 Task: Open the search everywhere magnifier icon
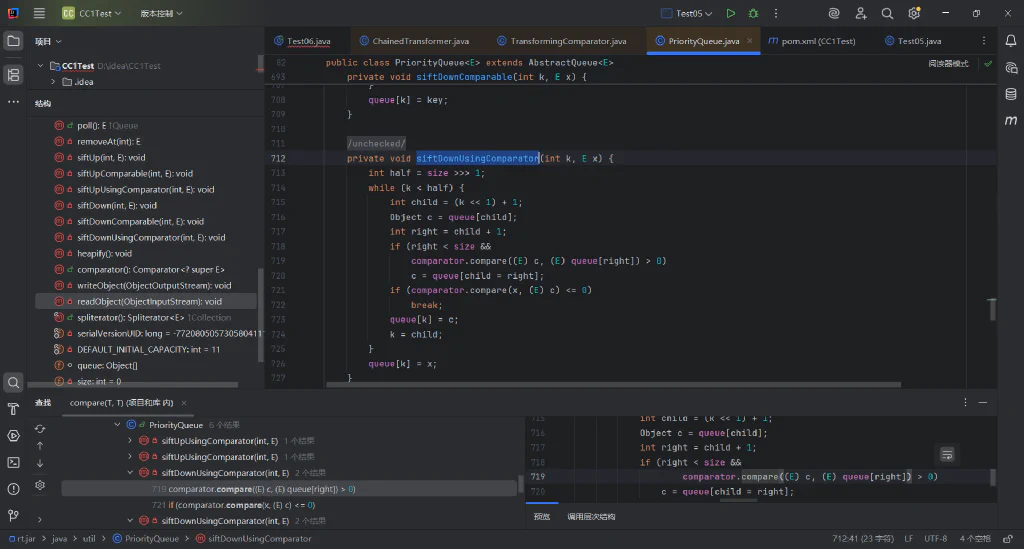click(887, 13)
